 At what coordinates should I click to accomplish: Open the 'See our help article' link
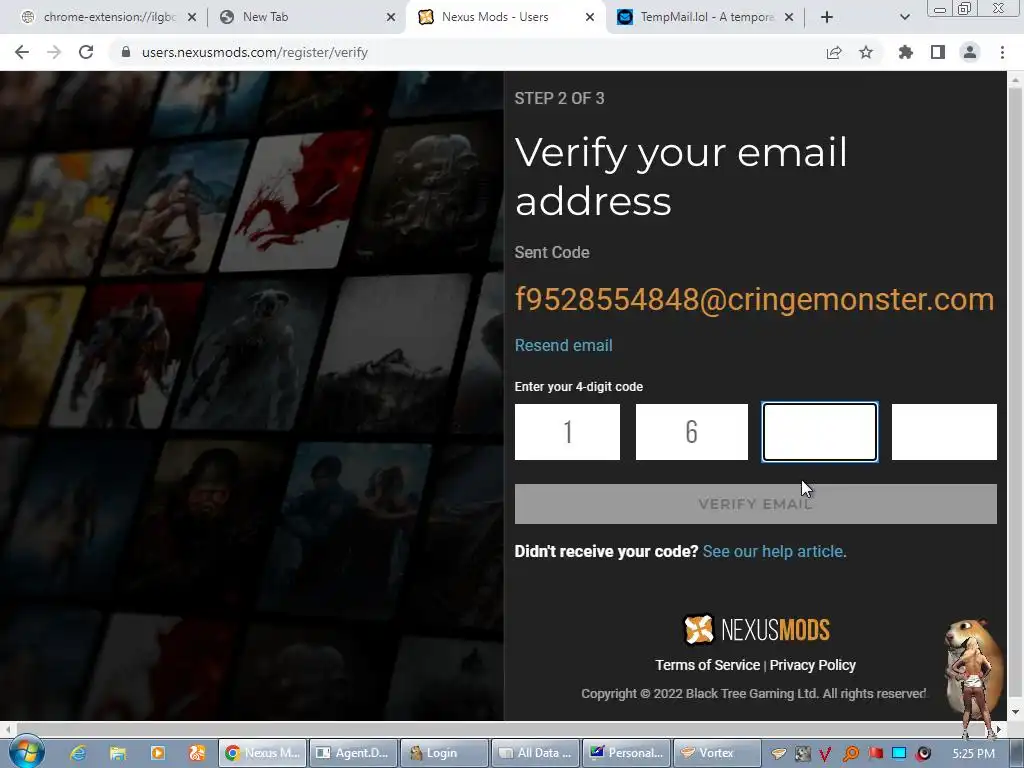[x=775, y=551]
